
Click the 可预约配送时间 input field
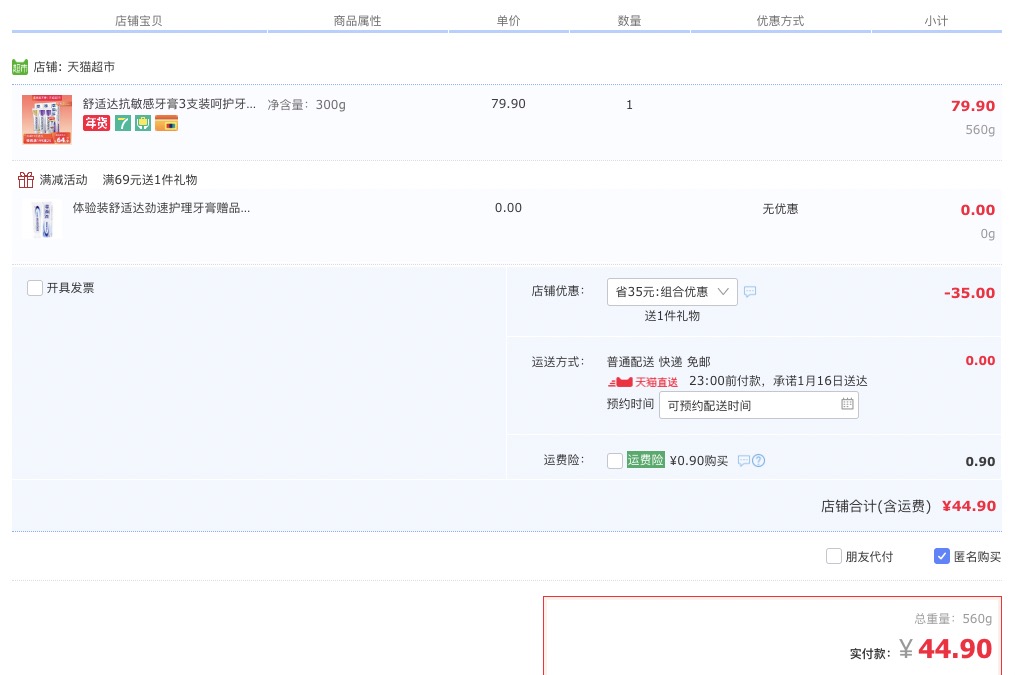pyautogui.click(x=759, y=405)
